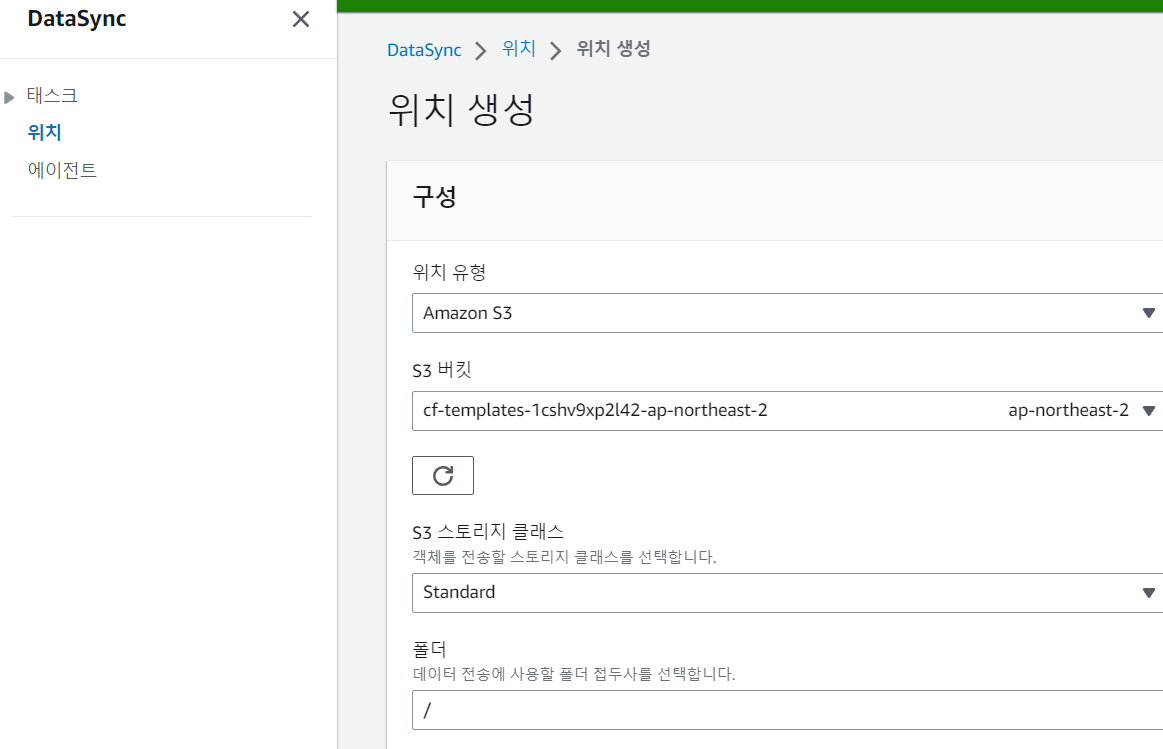
Task: Expand the 태스크 section triangle
Action: [9, 97]
